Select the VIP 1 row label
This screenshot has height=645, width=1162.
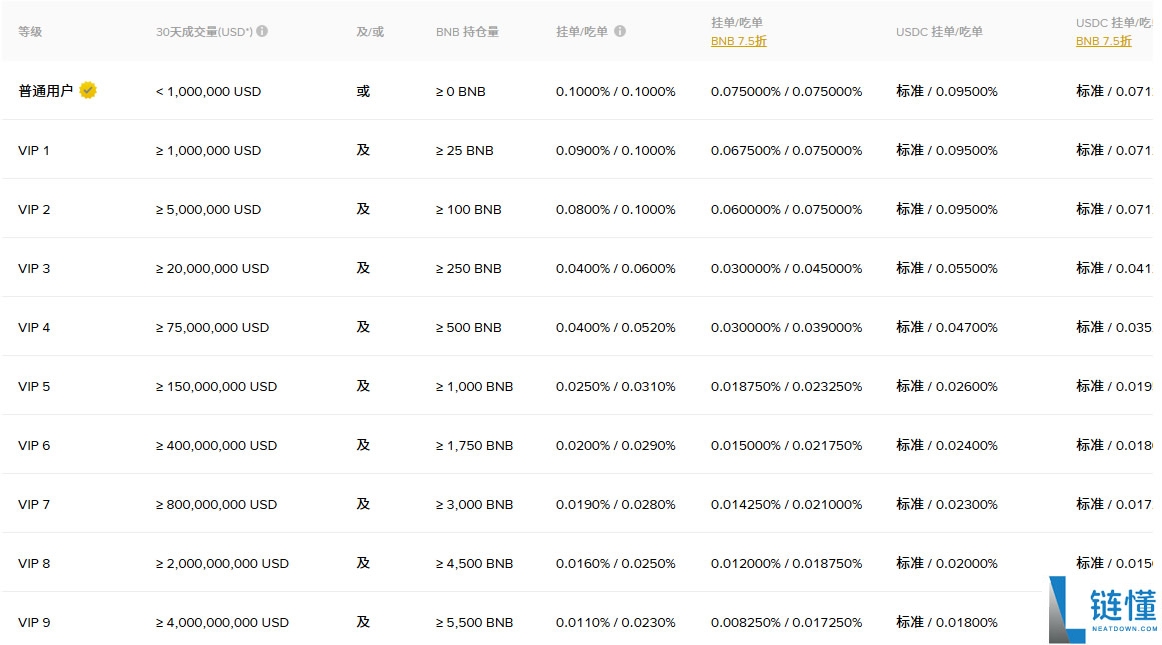point(33,150)
